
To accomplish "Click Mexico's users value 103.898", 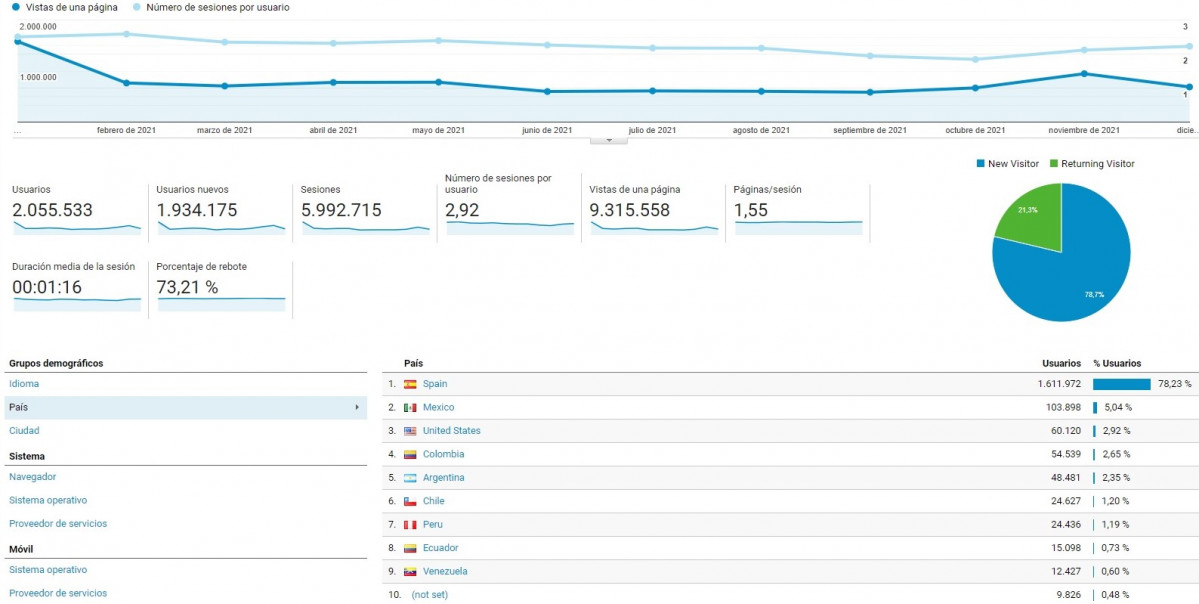I will (x=1063, y=408).
